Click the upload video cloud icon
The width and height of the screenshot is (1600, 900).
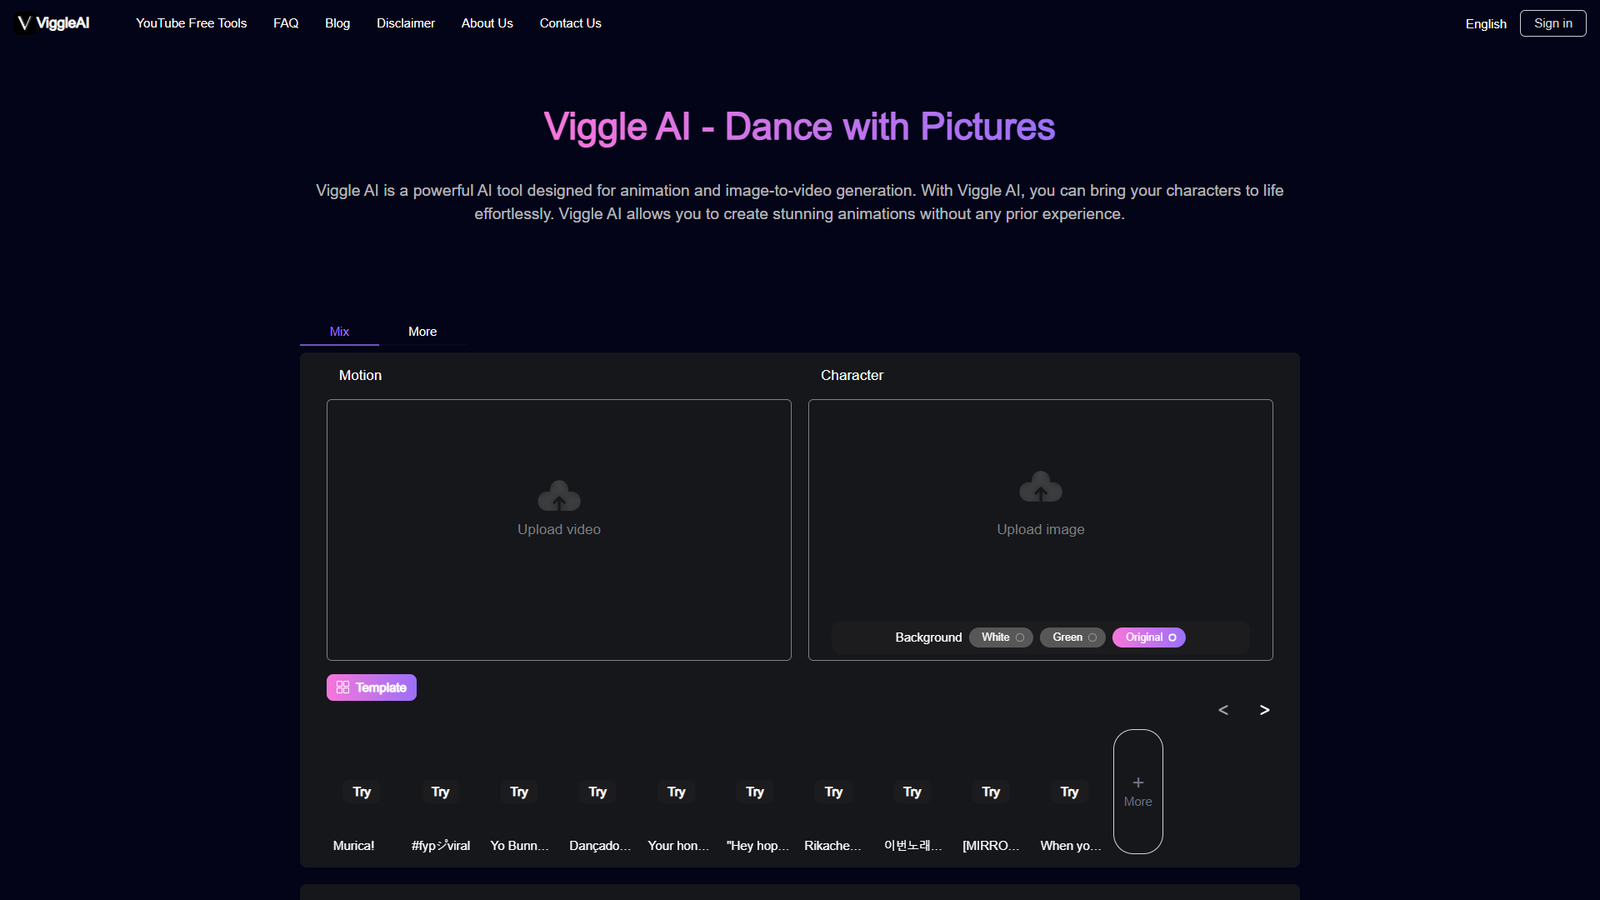[559, 496]
